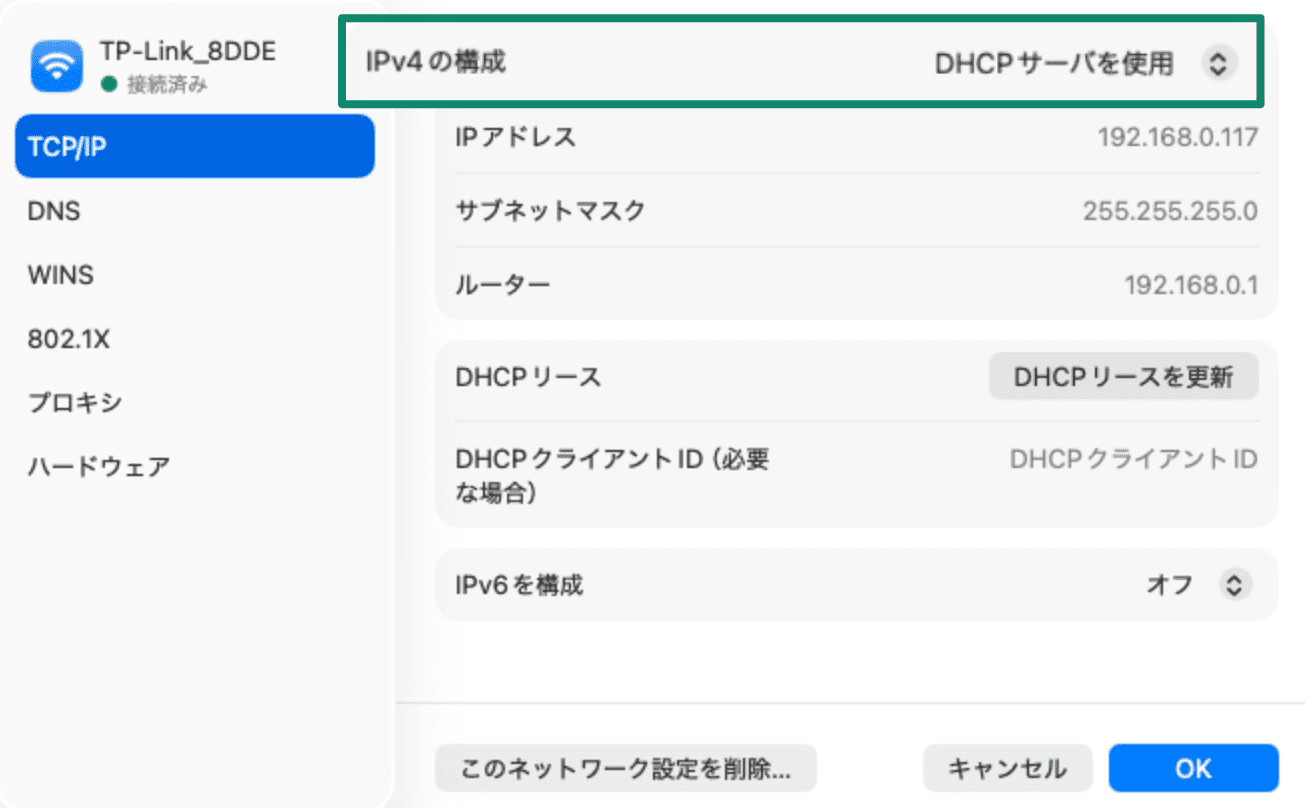Confirm settings with the OK button
Screen dimensions: 1305x808
point(1194,768)
